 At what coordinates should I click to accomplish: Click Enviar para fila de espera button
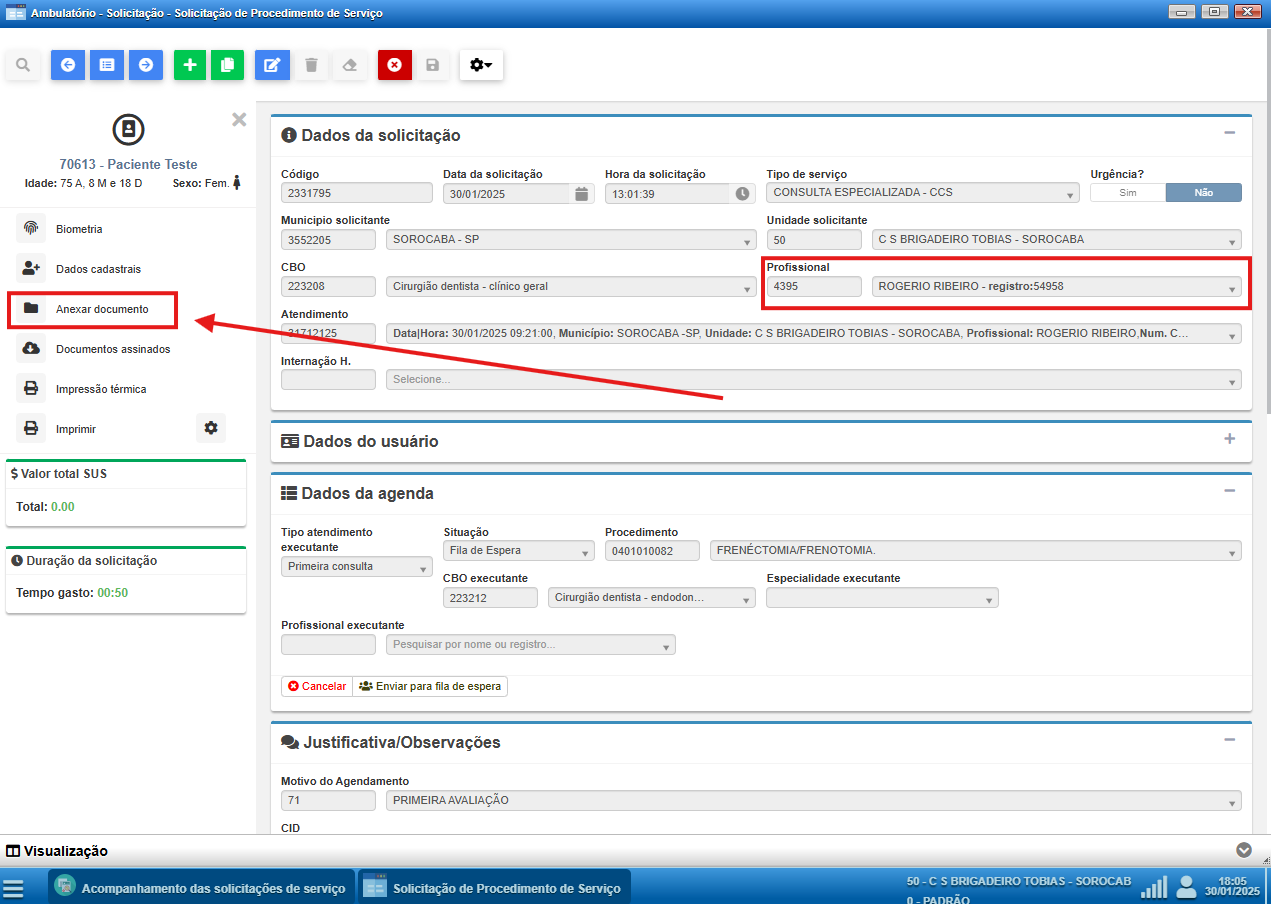pyautogui.click(x=430, y=686)
